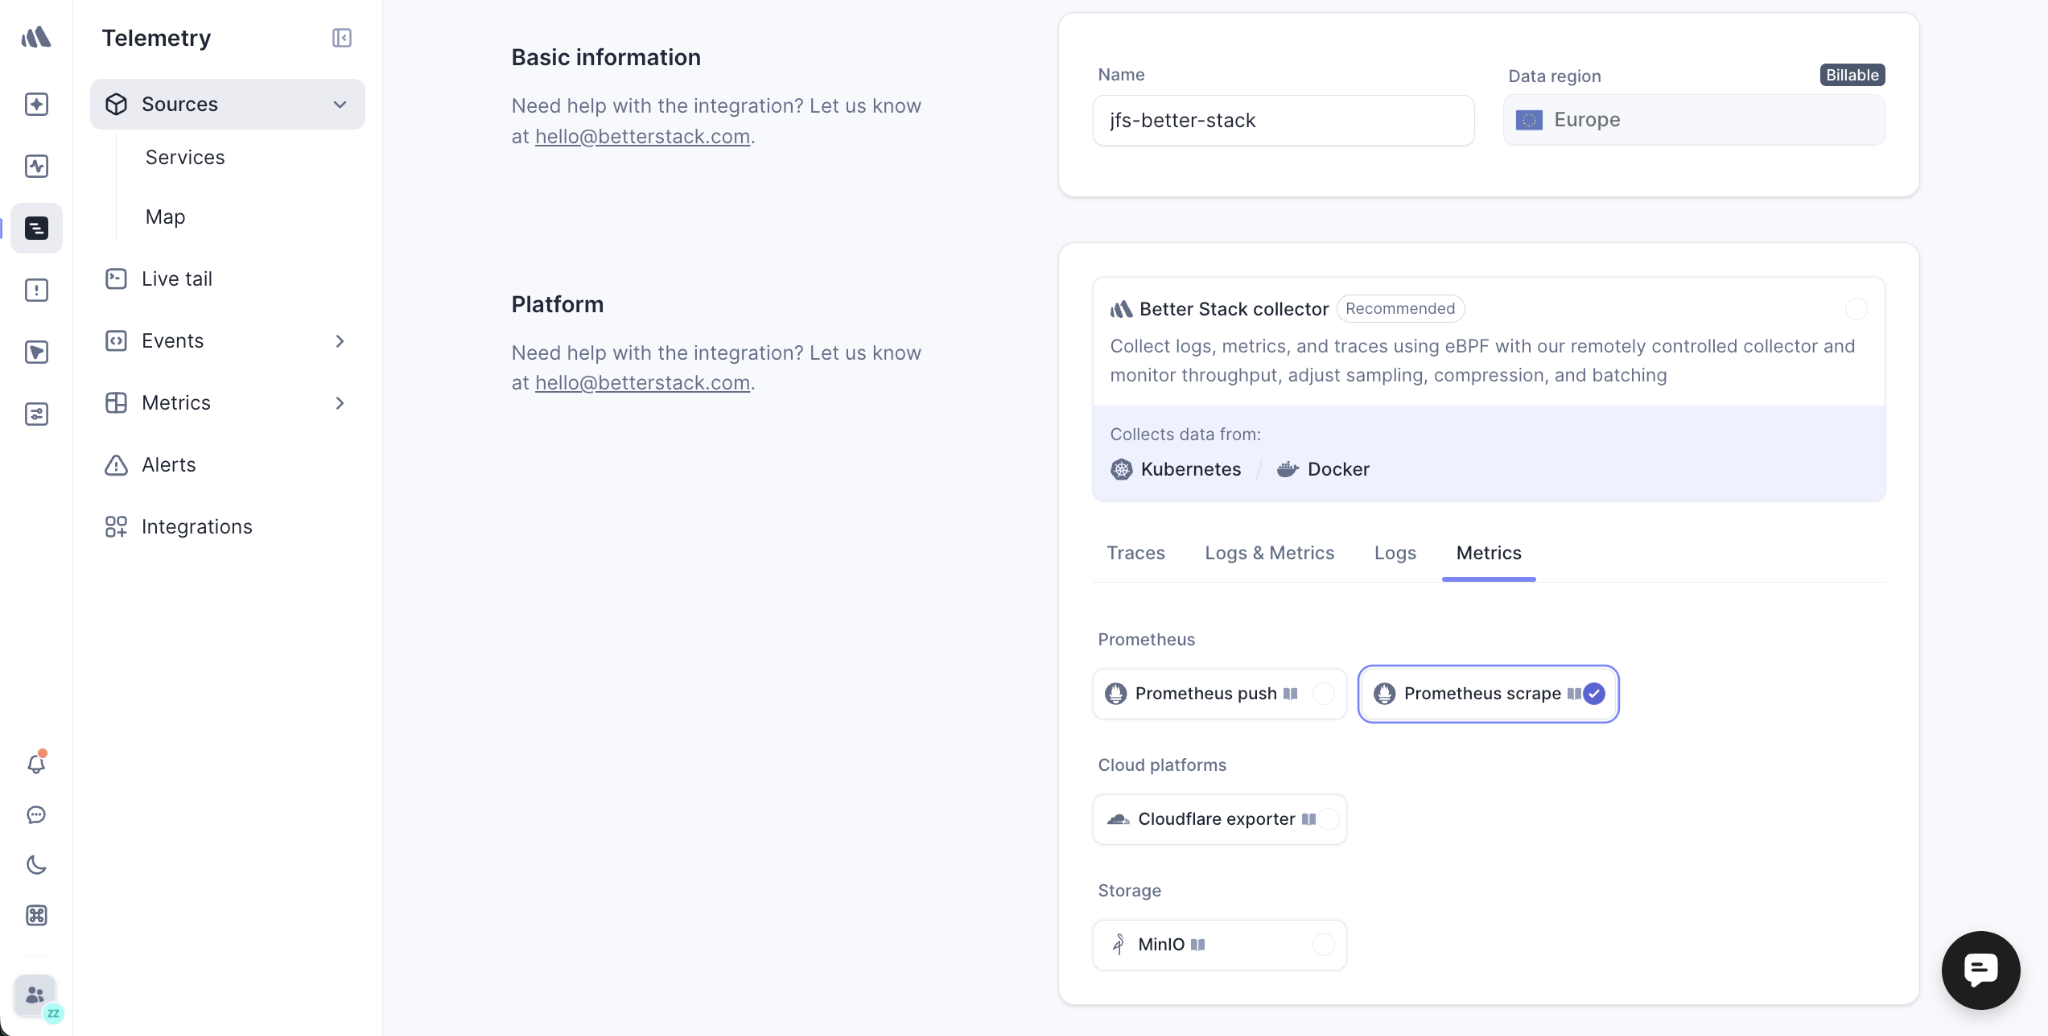2048x1036 pixels.
Task: Switch to the Logs tab
Action: 1395,553
